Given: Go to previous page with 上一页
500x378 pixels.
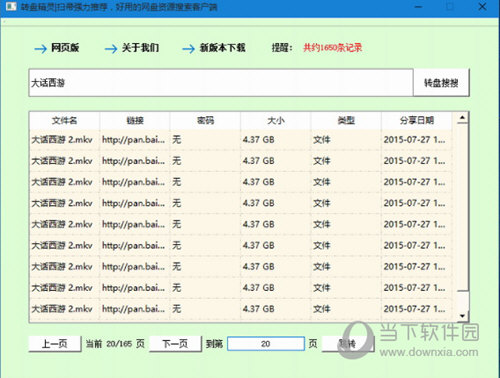Looking at the screenshot, I should 55,344.
